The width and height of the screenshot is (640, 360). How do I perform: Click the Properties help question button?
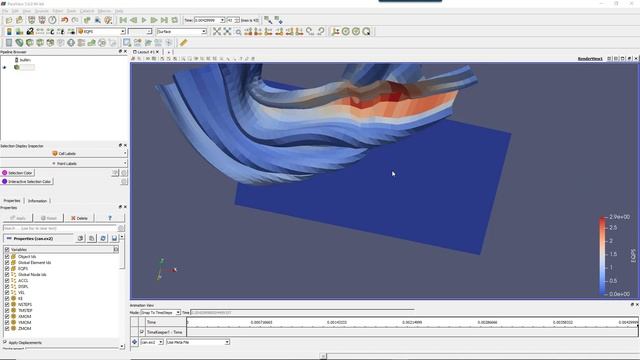109,218
